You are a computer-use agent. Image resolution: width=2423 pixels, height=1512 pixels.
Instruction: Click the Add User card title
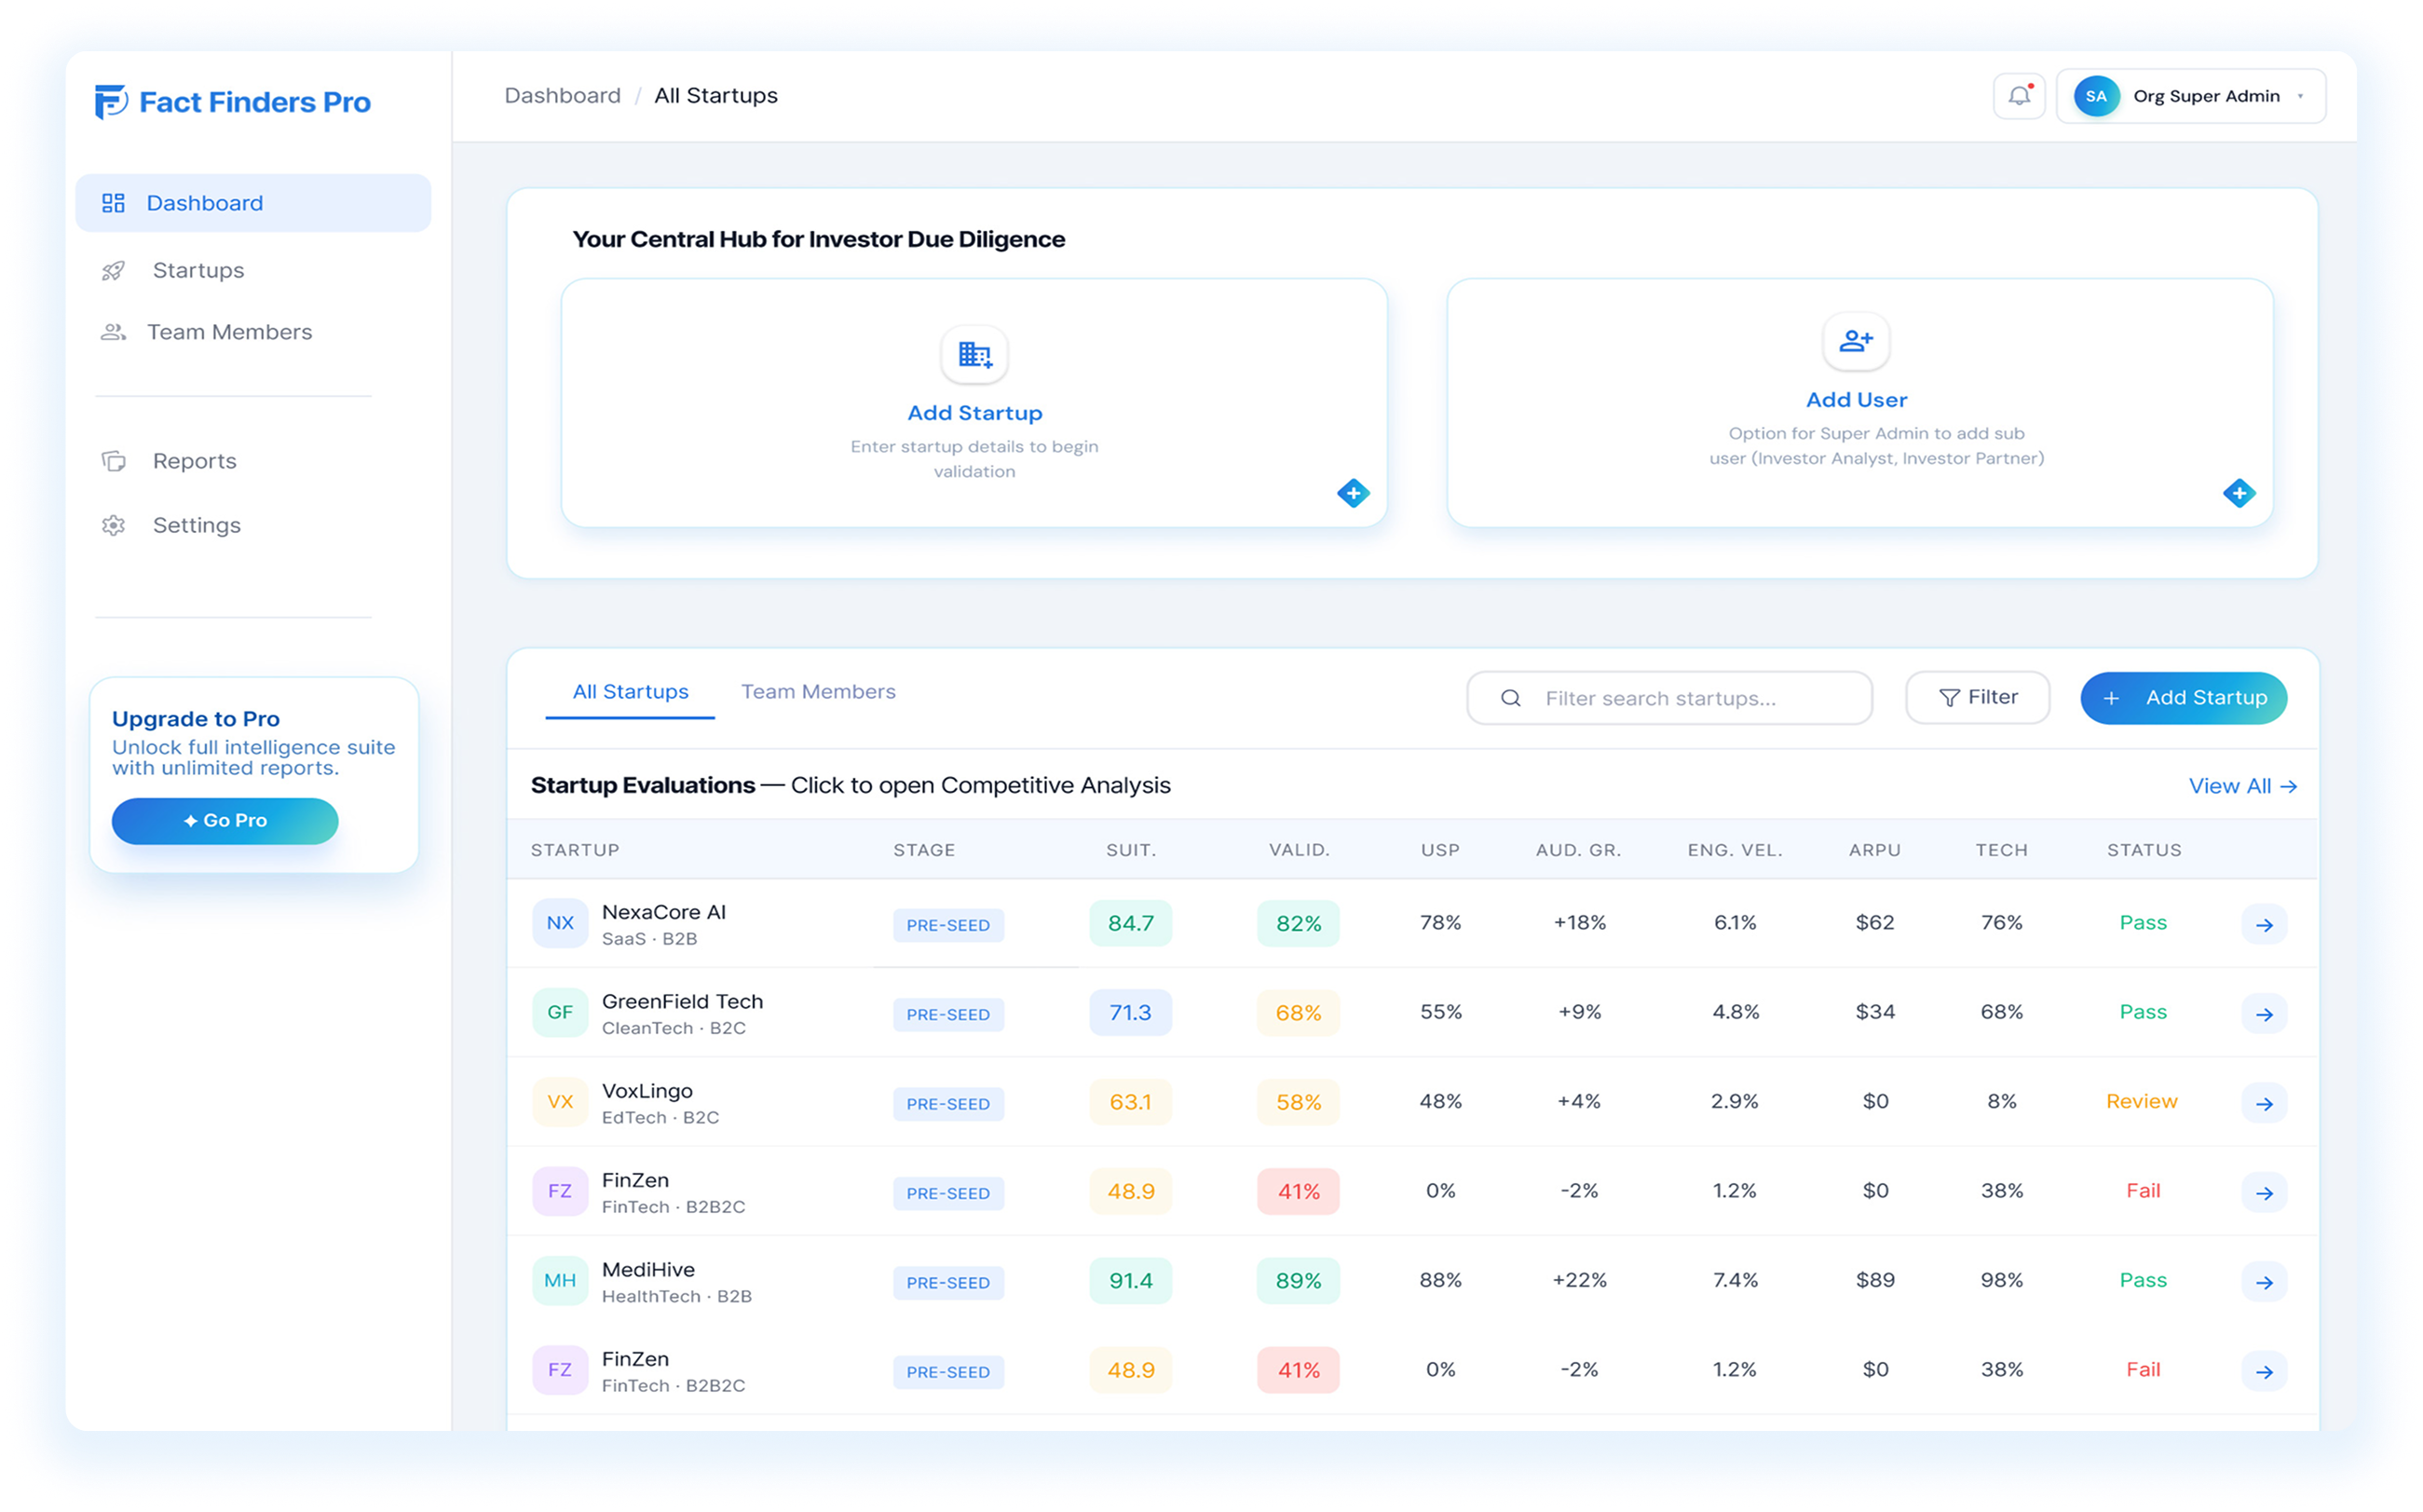(1856, 400)
